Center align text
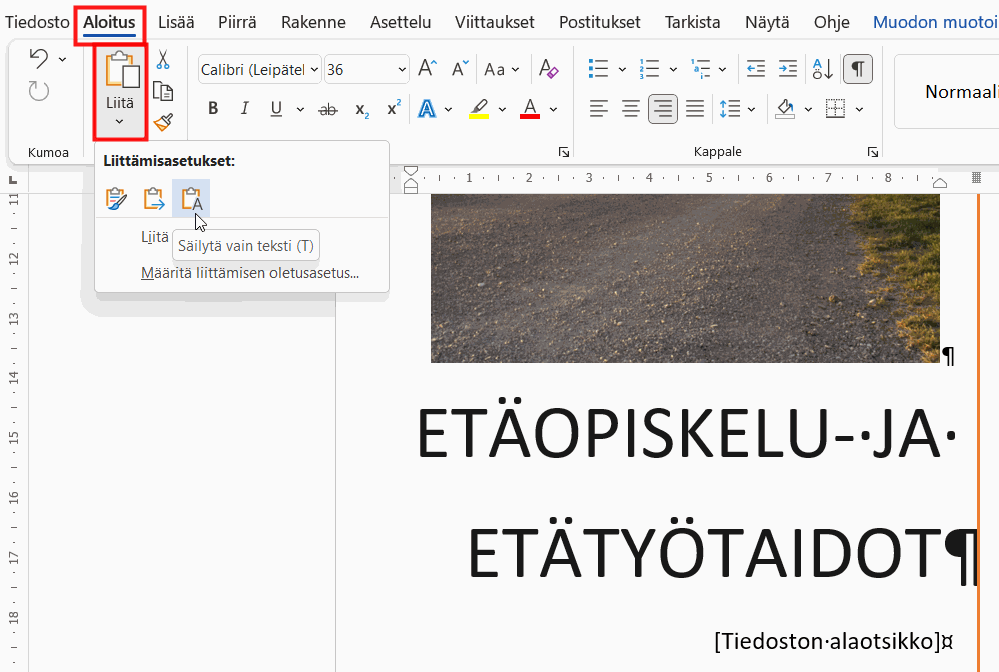 [x=631, y=109]
